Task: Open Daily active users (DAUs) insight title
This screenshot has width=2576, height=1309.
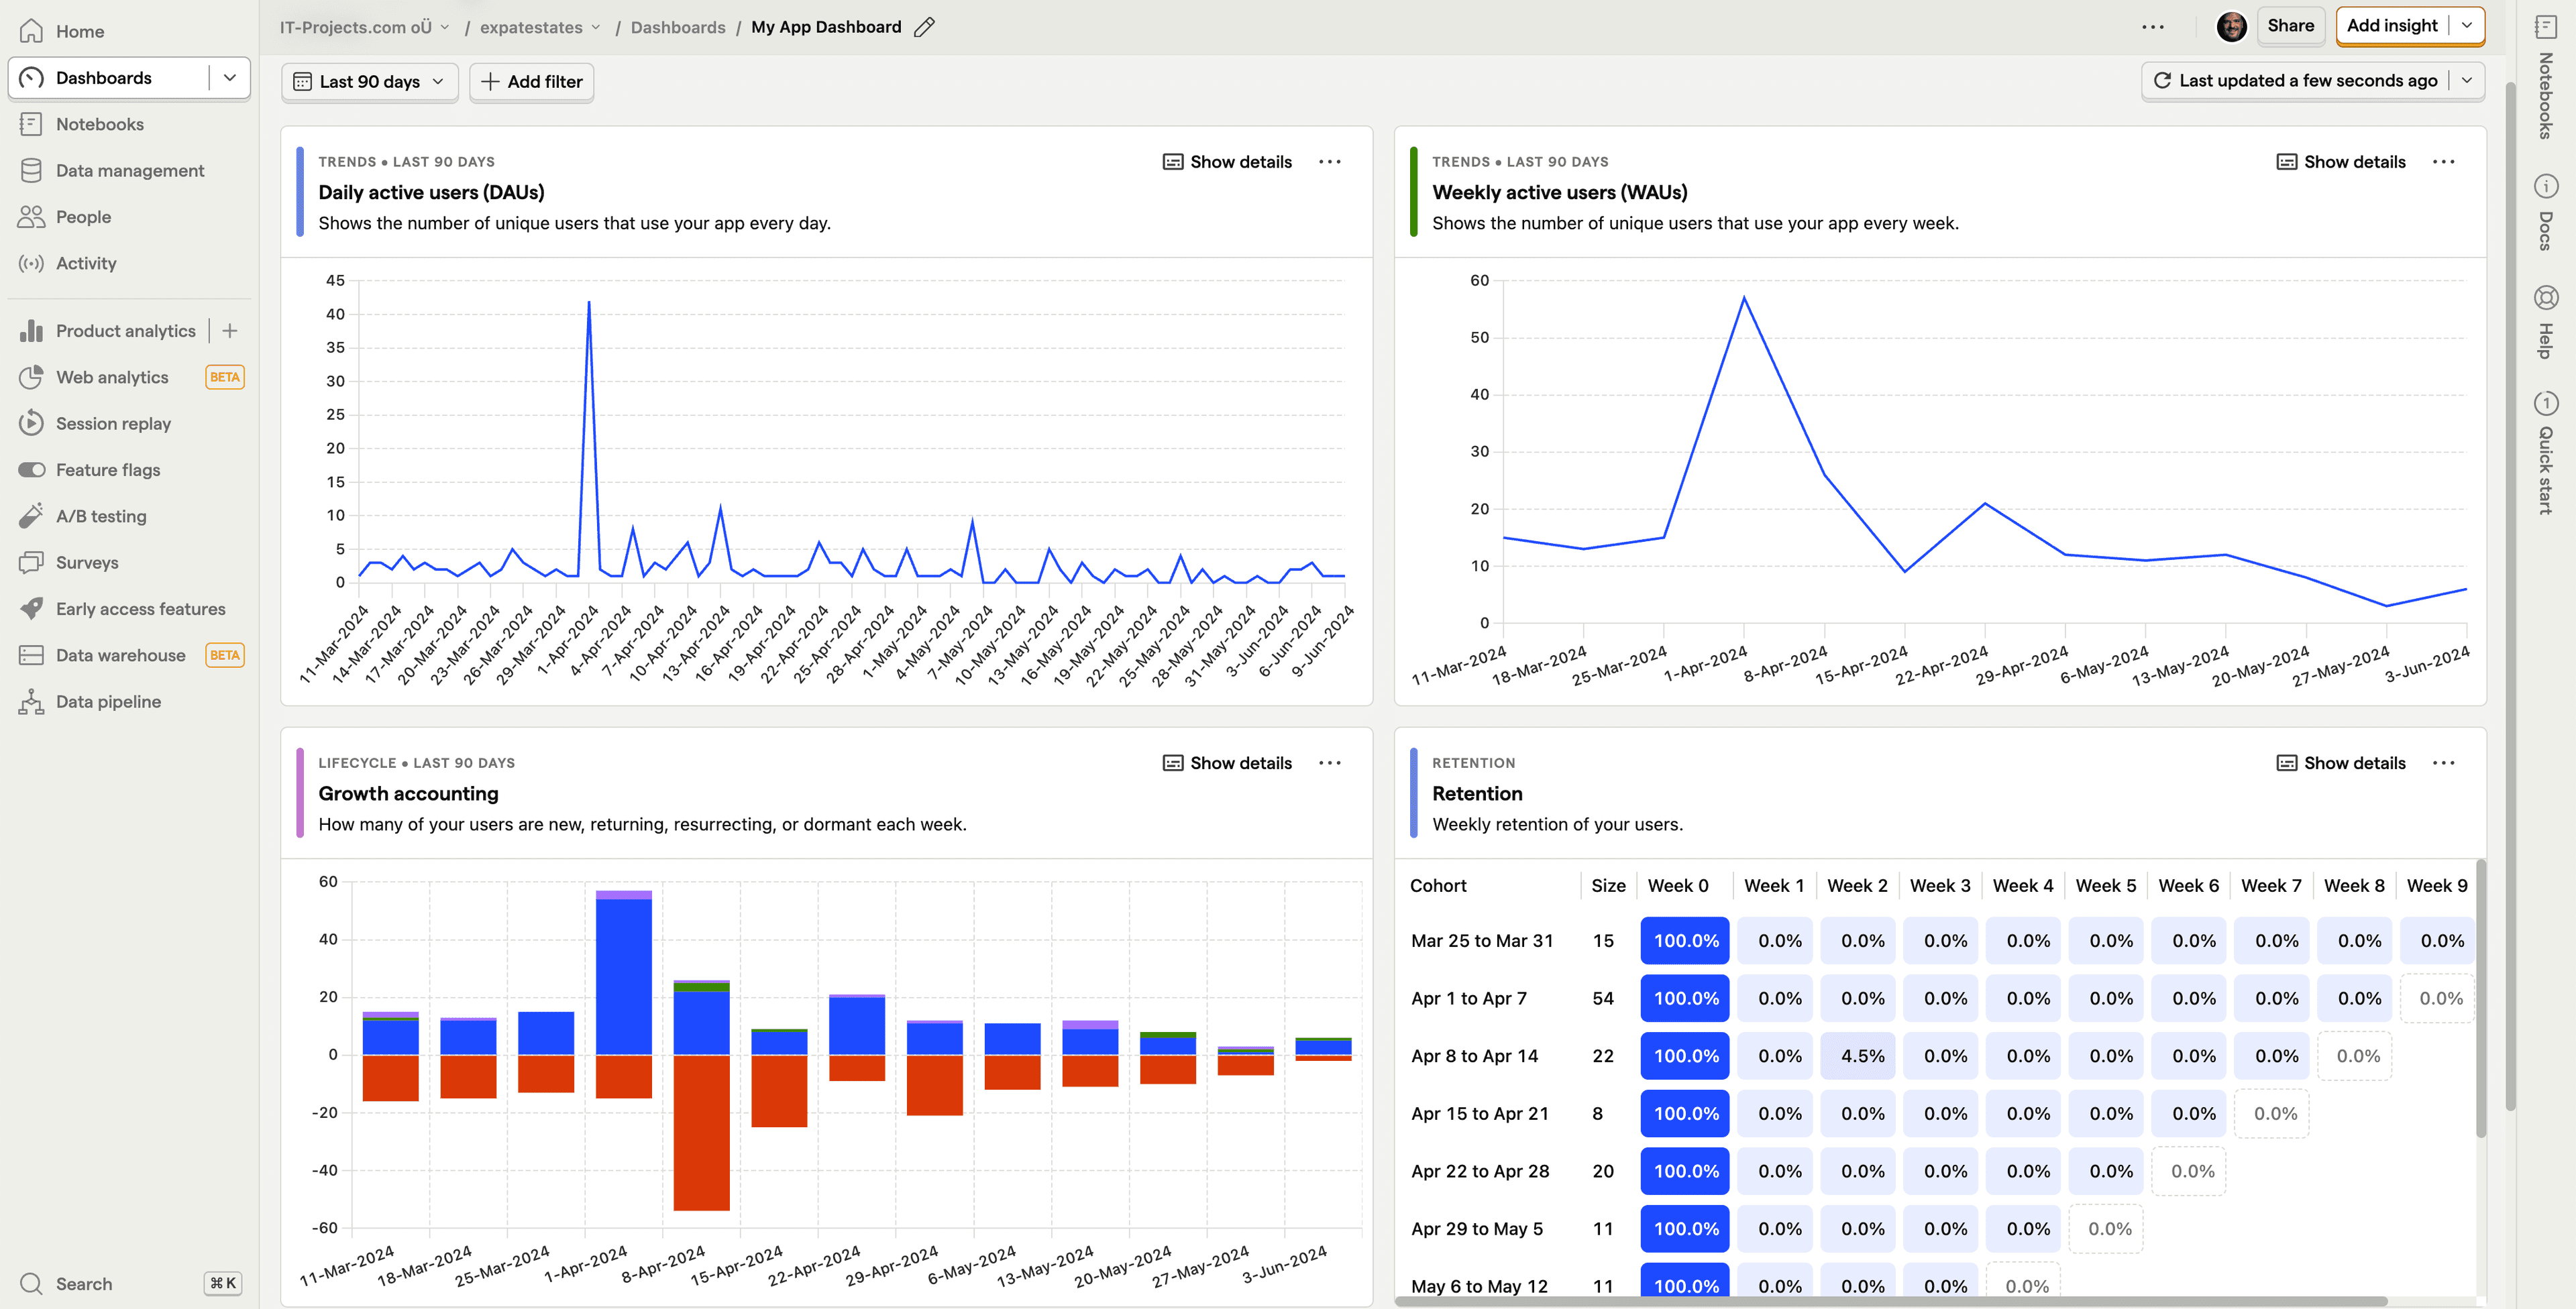Action: pos(431,192)
